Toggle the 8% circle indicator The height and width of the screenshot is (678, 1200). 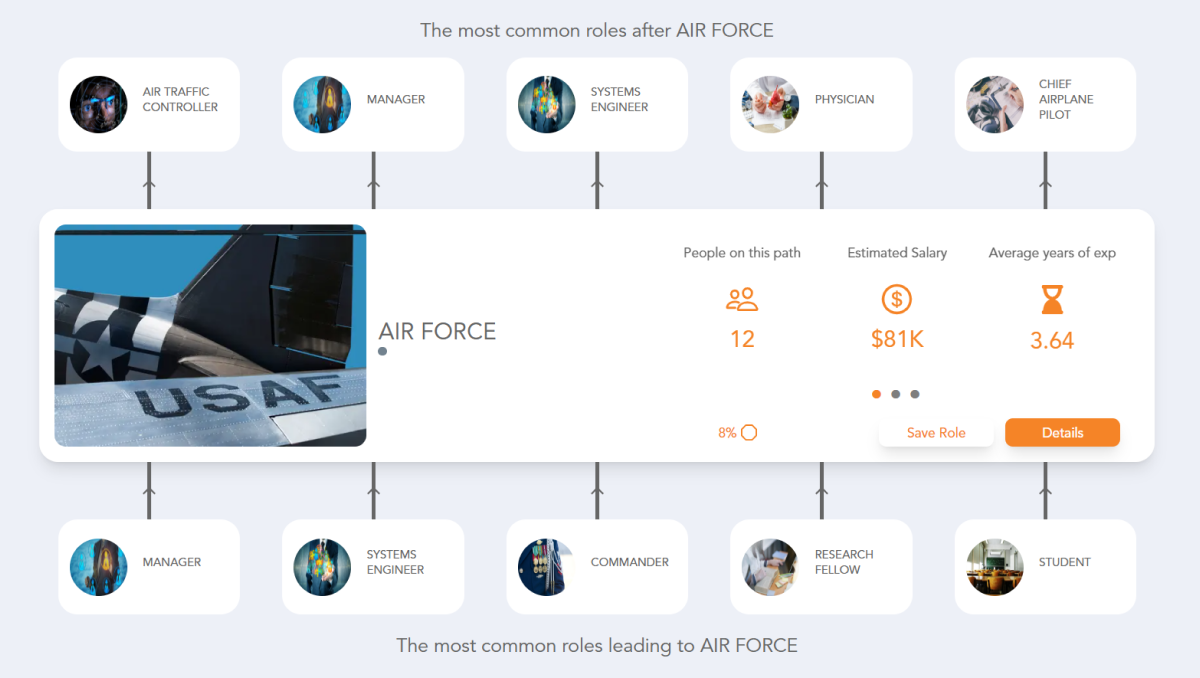pos(750,432)
